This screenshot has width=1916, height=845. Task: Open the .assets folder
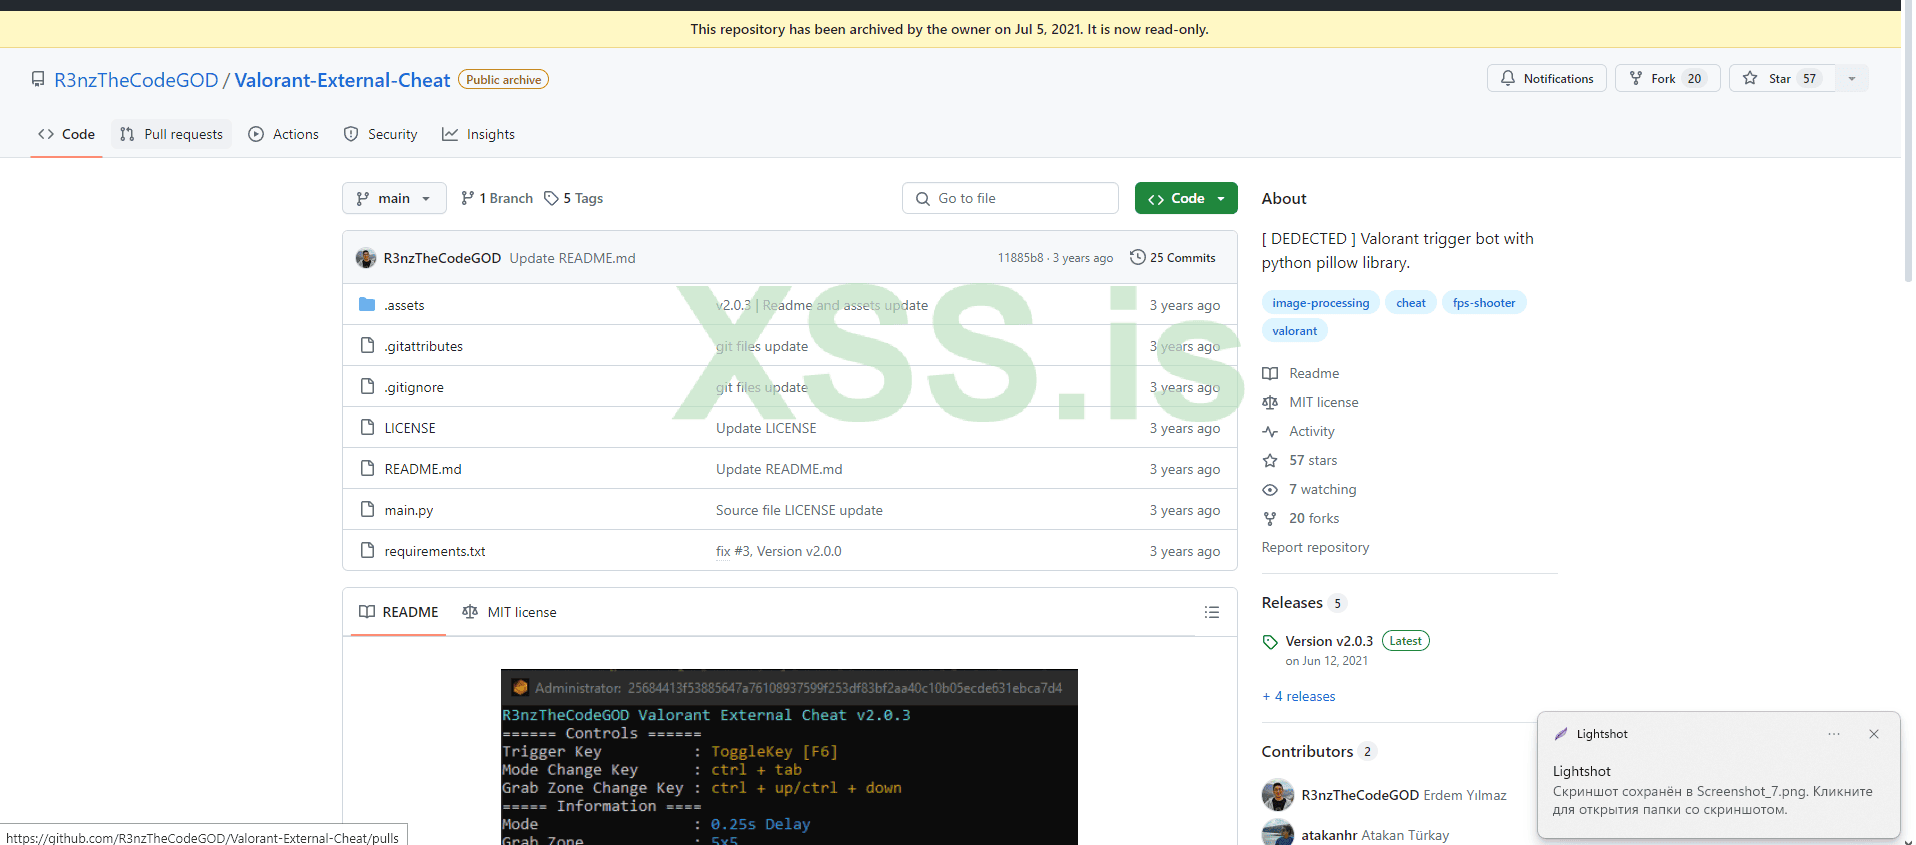click(404, 305)
